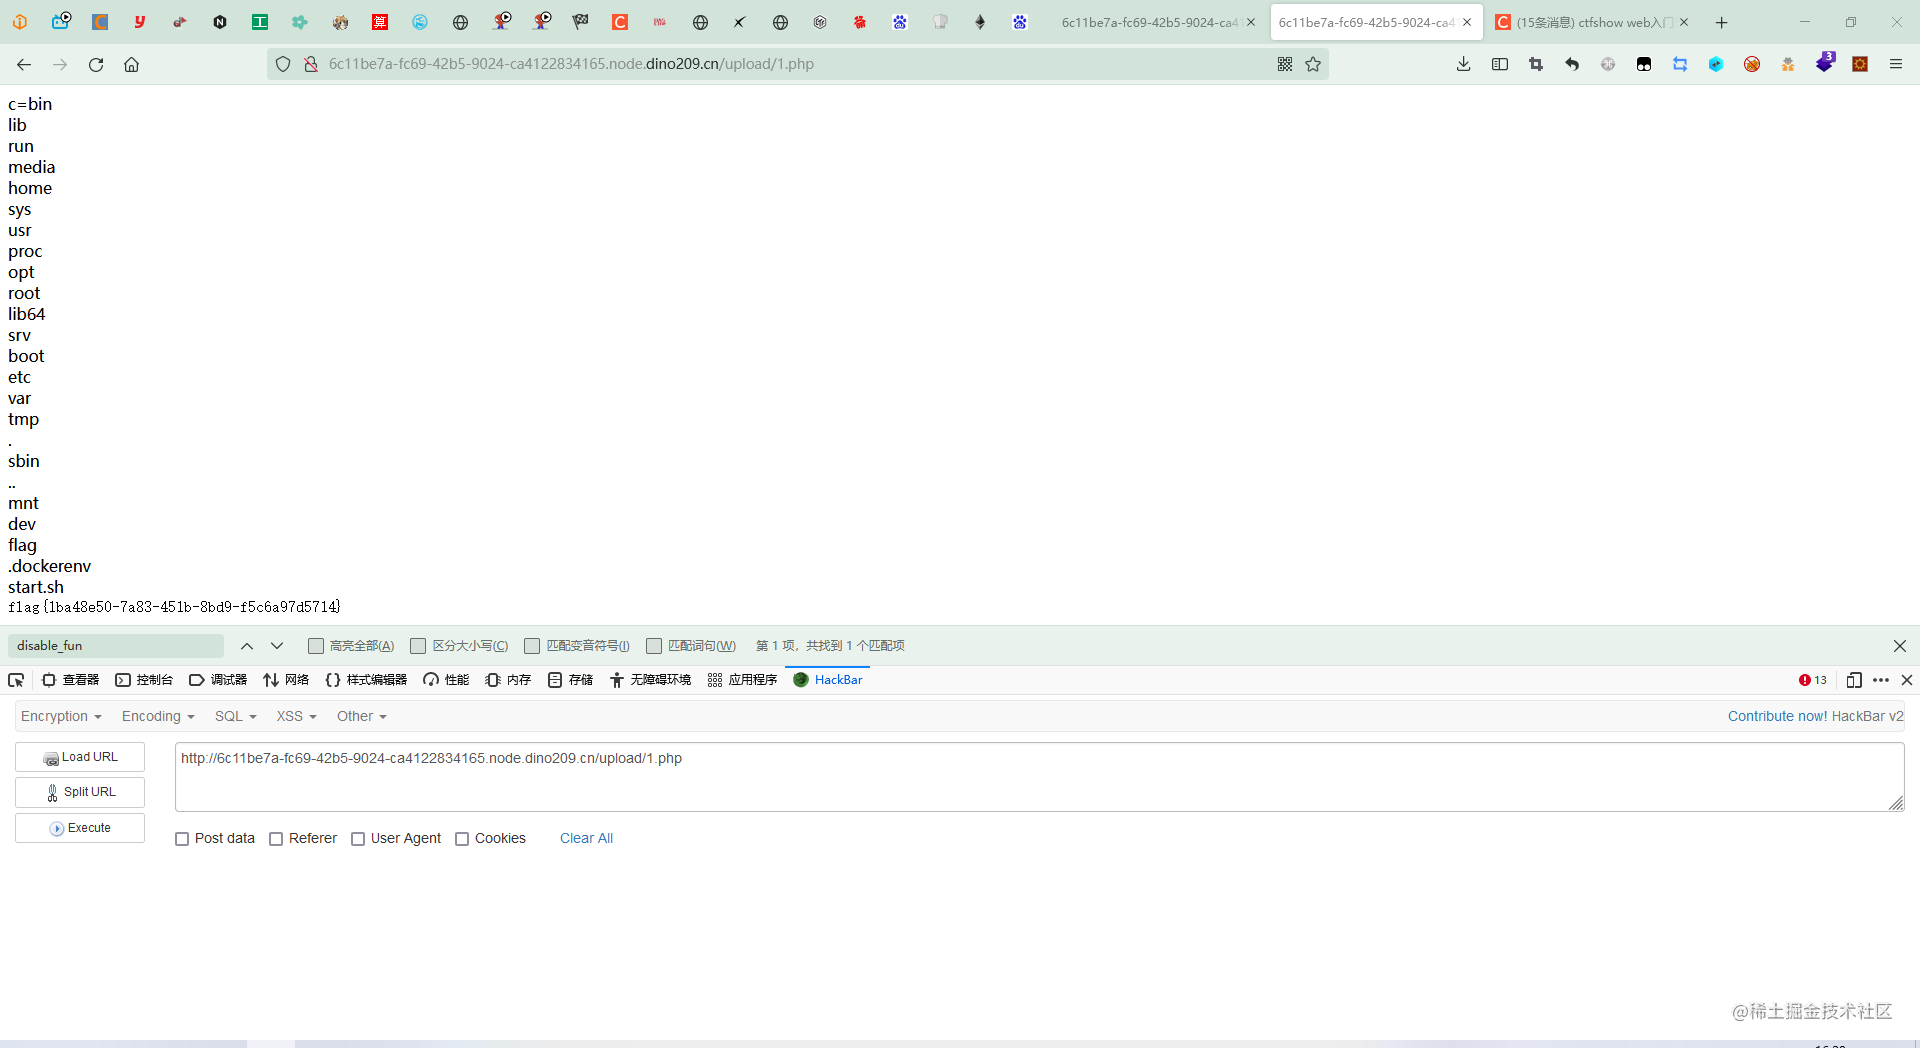Check the Post data checkbox
Viewport: 1920px width, 1048px height.
click(x=182, y=839)
